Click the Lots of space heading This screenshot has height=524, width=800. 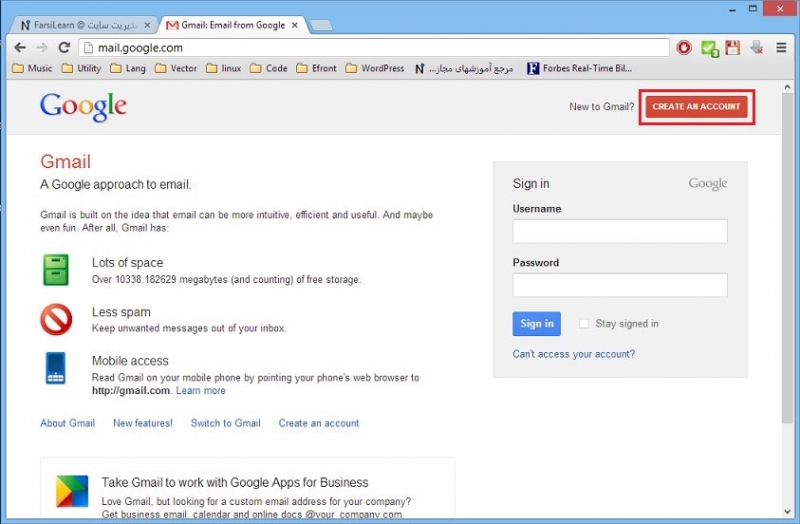128,263
